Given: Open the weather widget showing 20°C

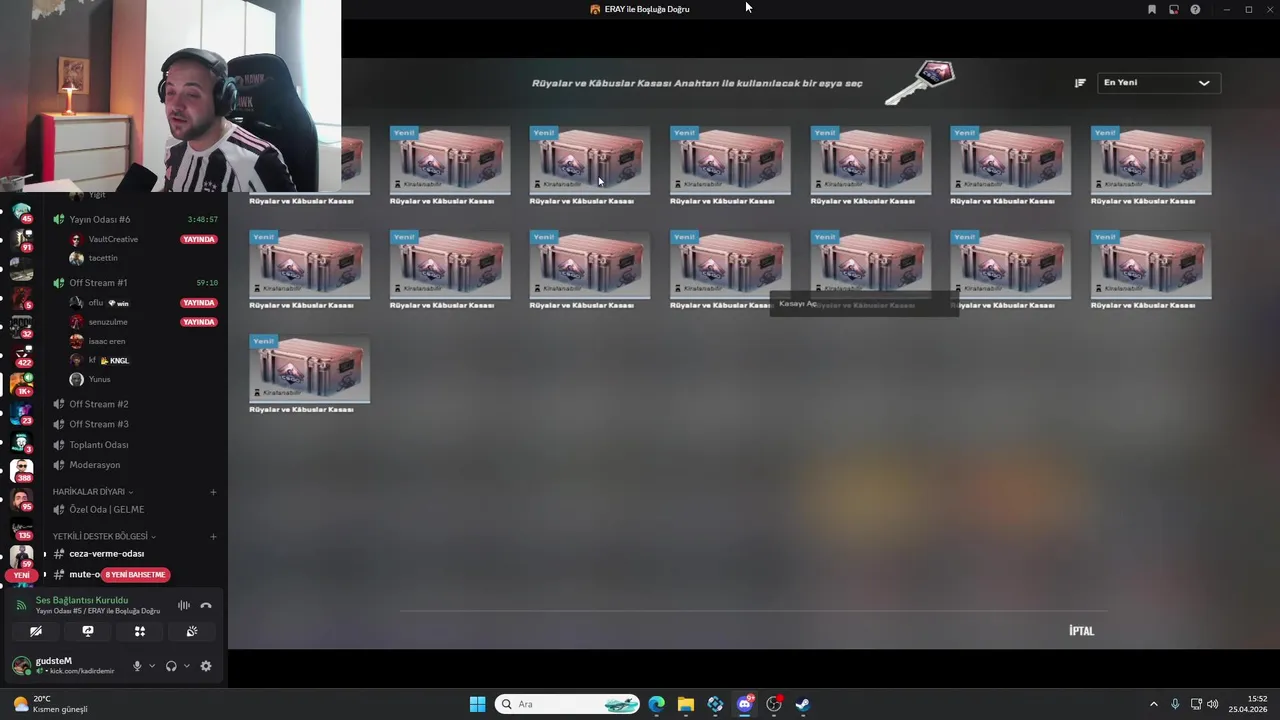Looking at the screenshot, I should 50,704.
